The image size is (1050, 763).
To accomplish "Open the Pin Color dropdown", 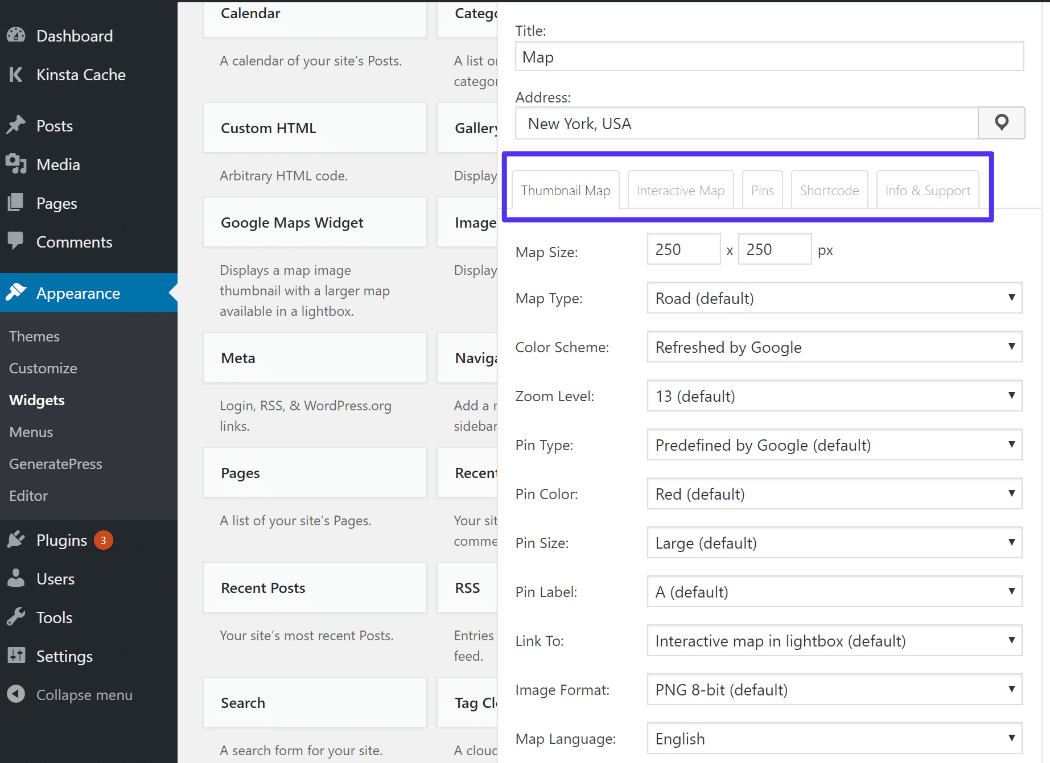I will (834, 493).
